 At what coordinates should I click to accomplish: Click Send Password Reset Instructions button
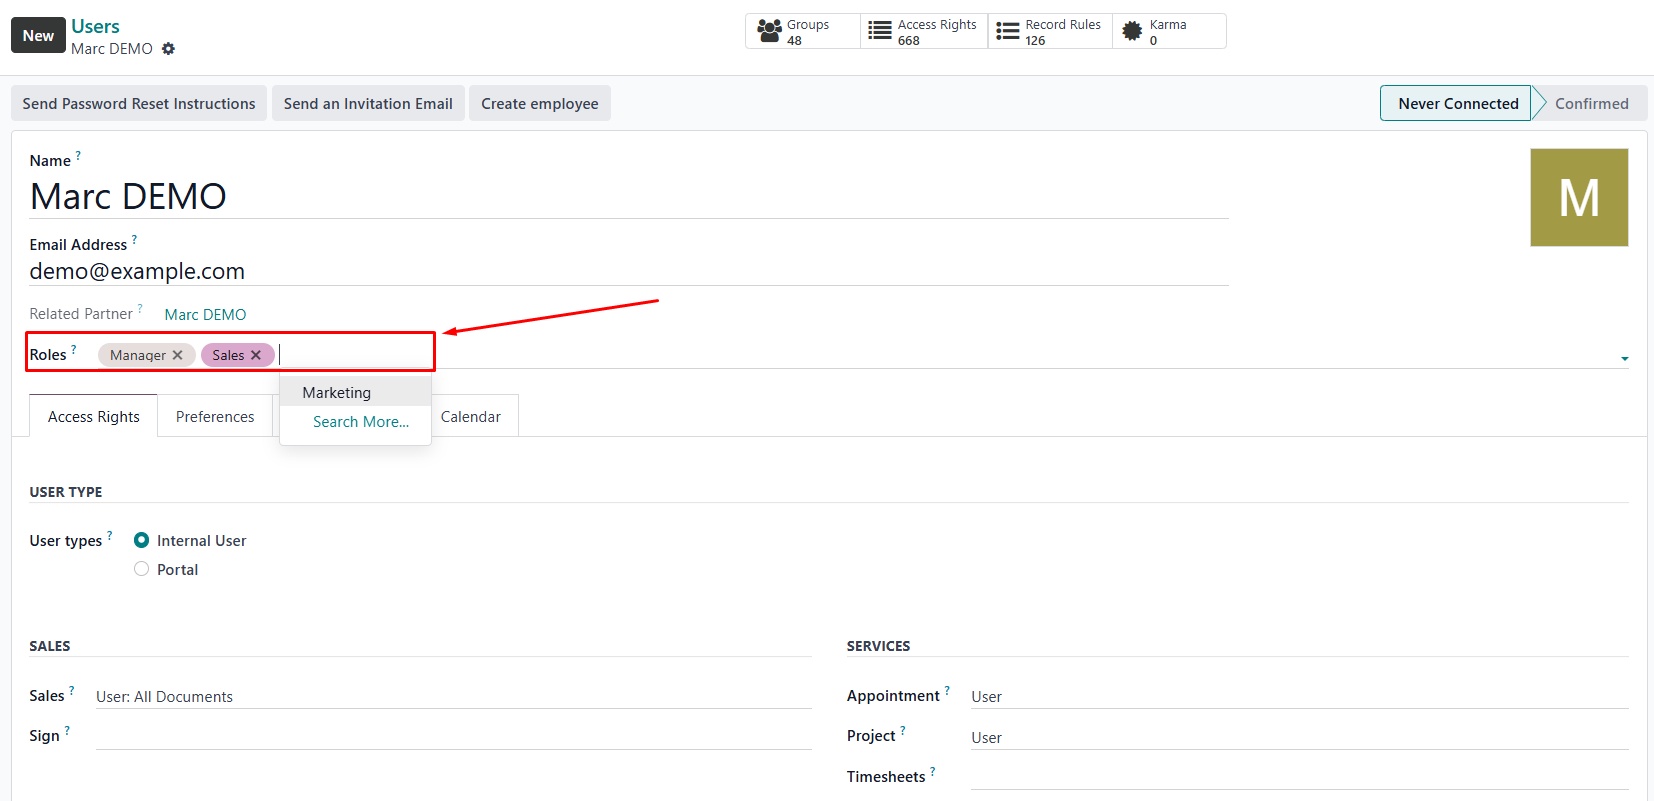click(139, 104)
